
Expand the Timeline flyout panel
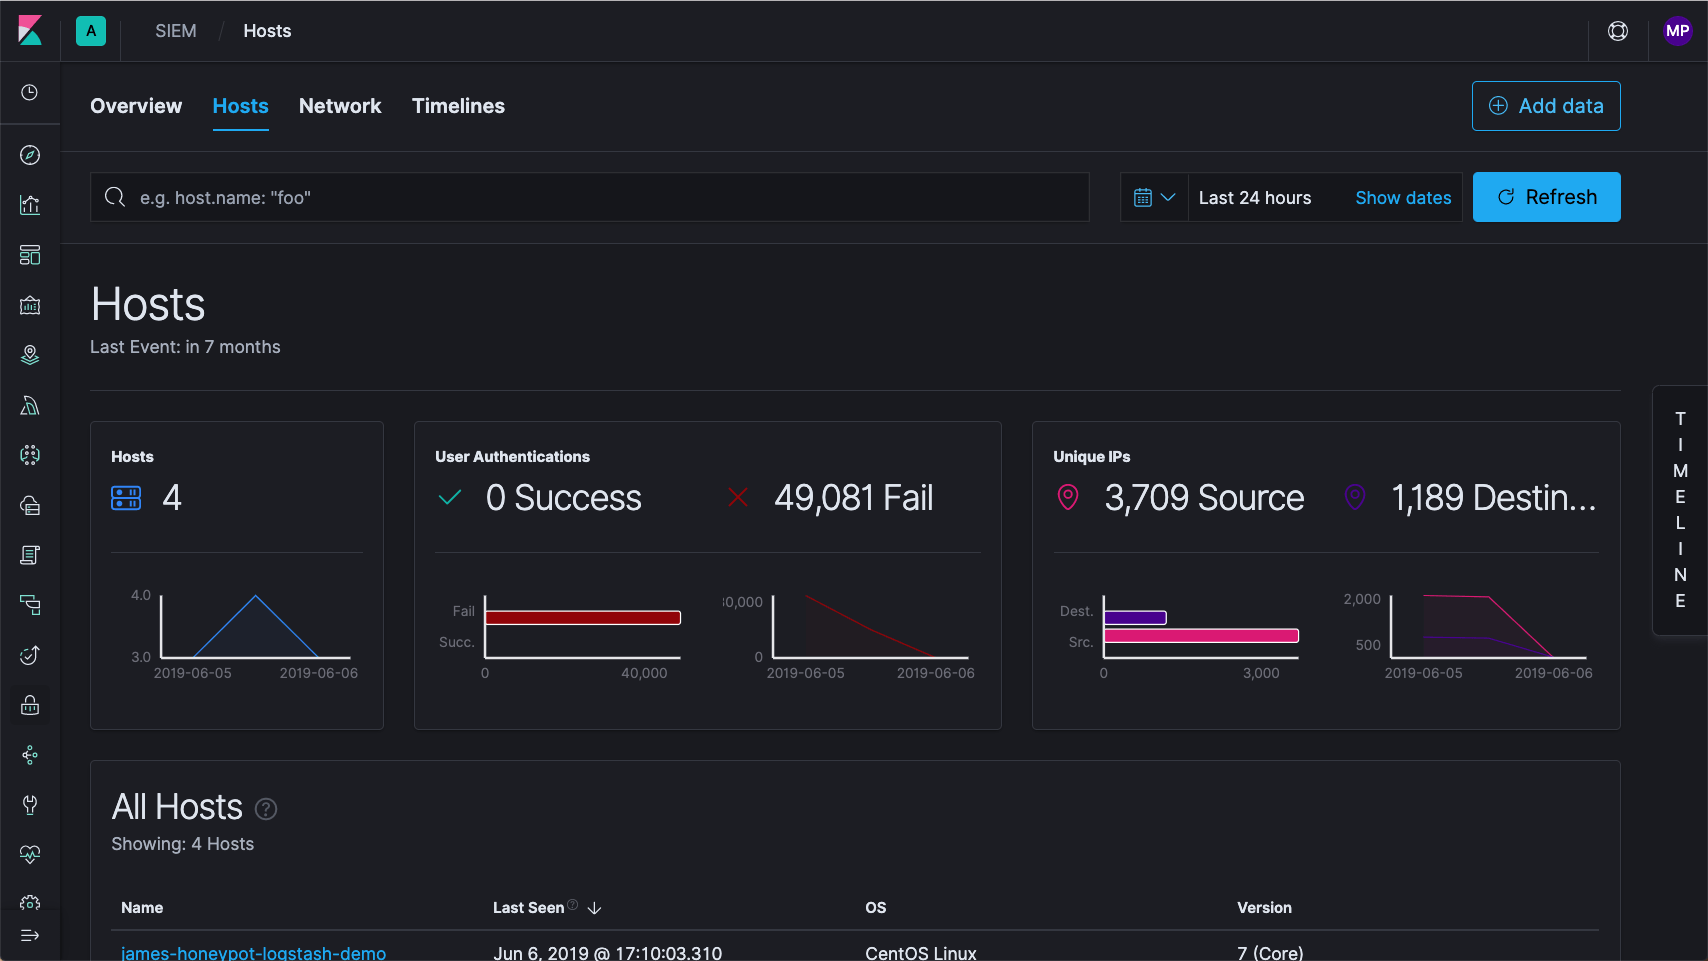pos(1680,510)
